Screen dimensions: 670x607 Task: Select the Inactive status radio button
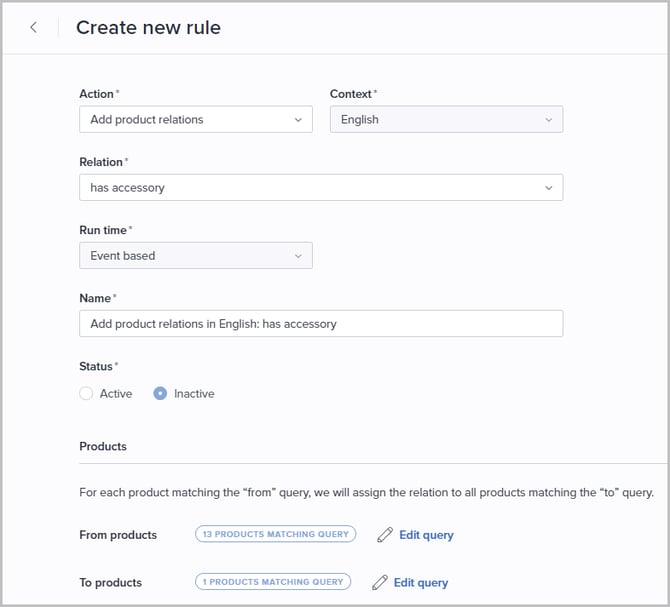(160, 394)
